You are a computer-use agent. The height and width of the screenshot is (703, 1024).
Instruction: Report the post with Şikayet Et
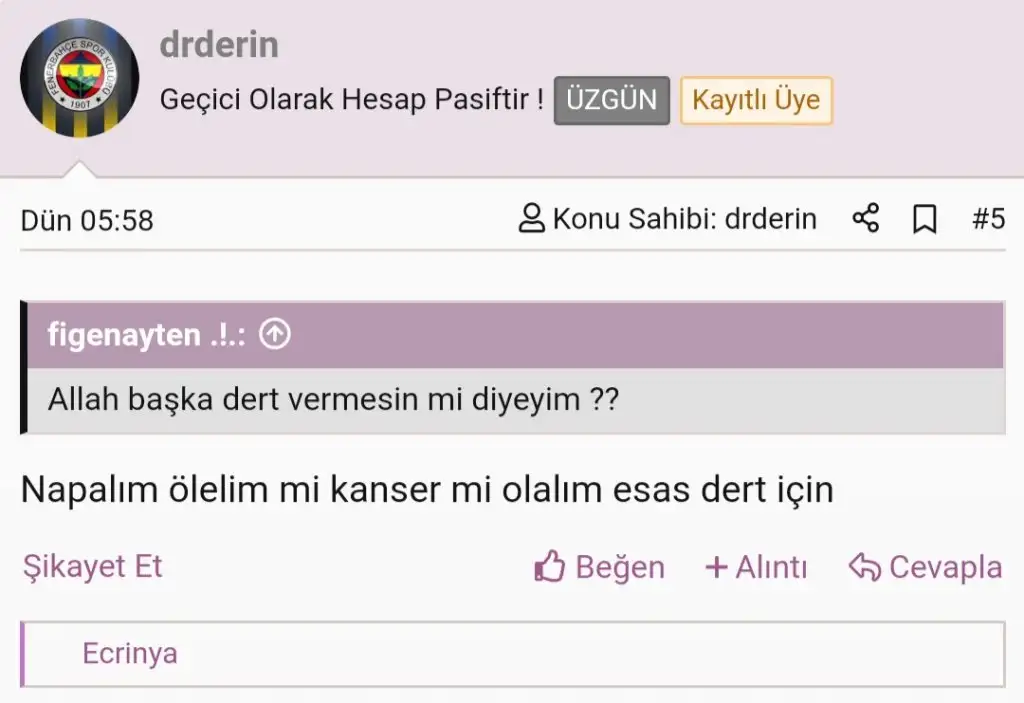tap(92, 567)
